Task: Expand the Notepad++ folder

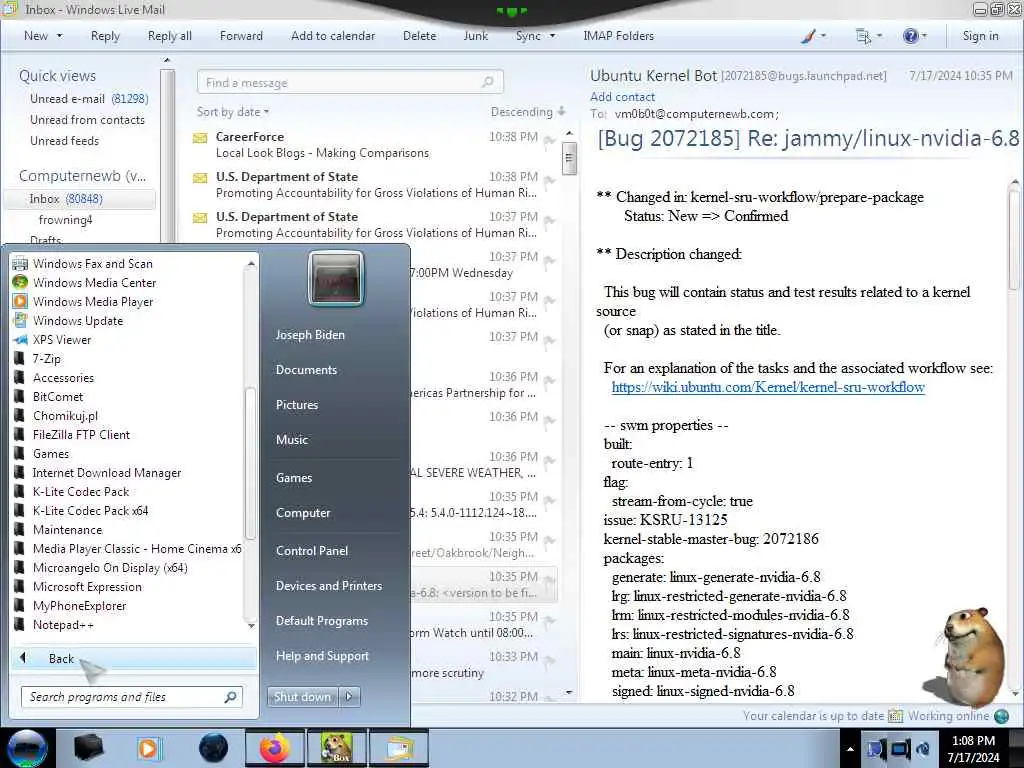Action: 63,624
